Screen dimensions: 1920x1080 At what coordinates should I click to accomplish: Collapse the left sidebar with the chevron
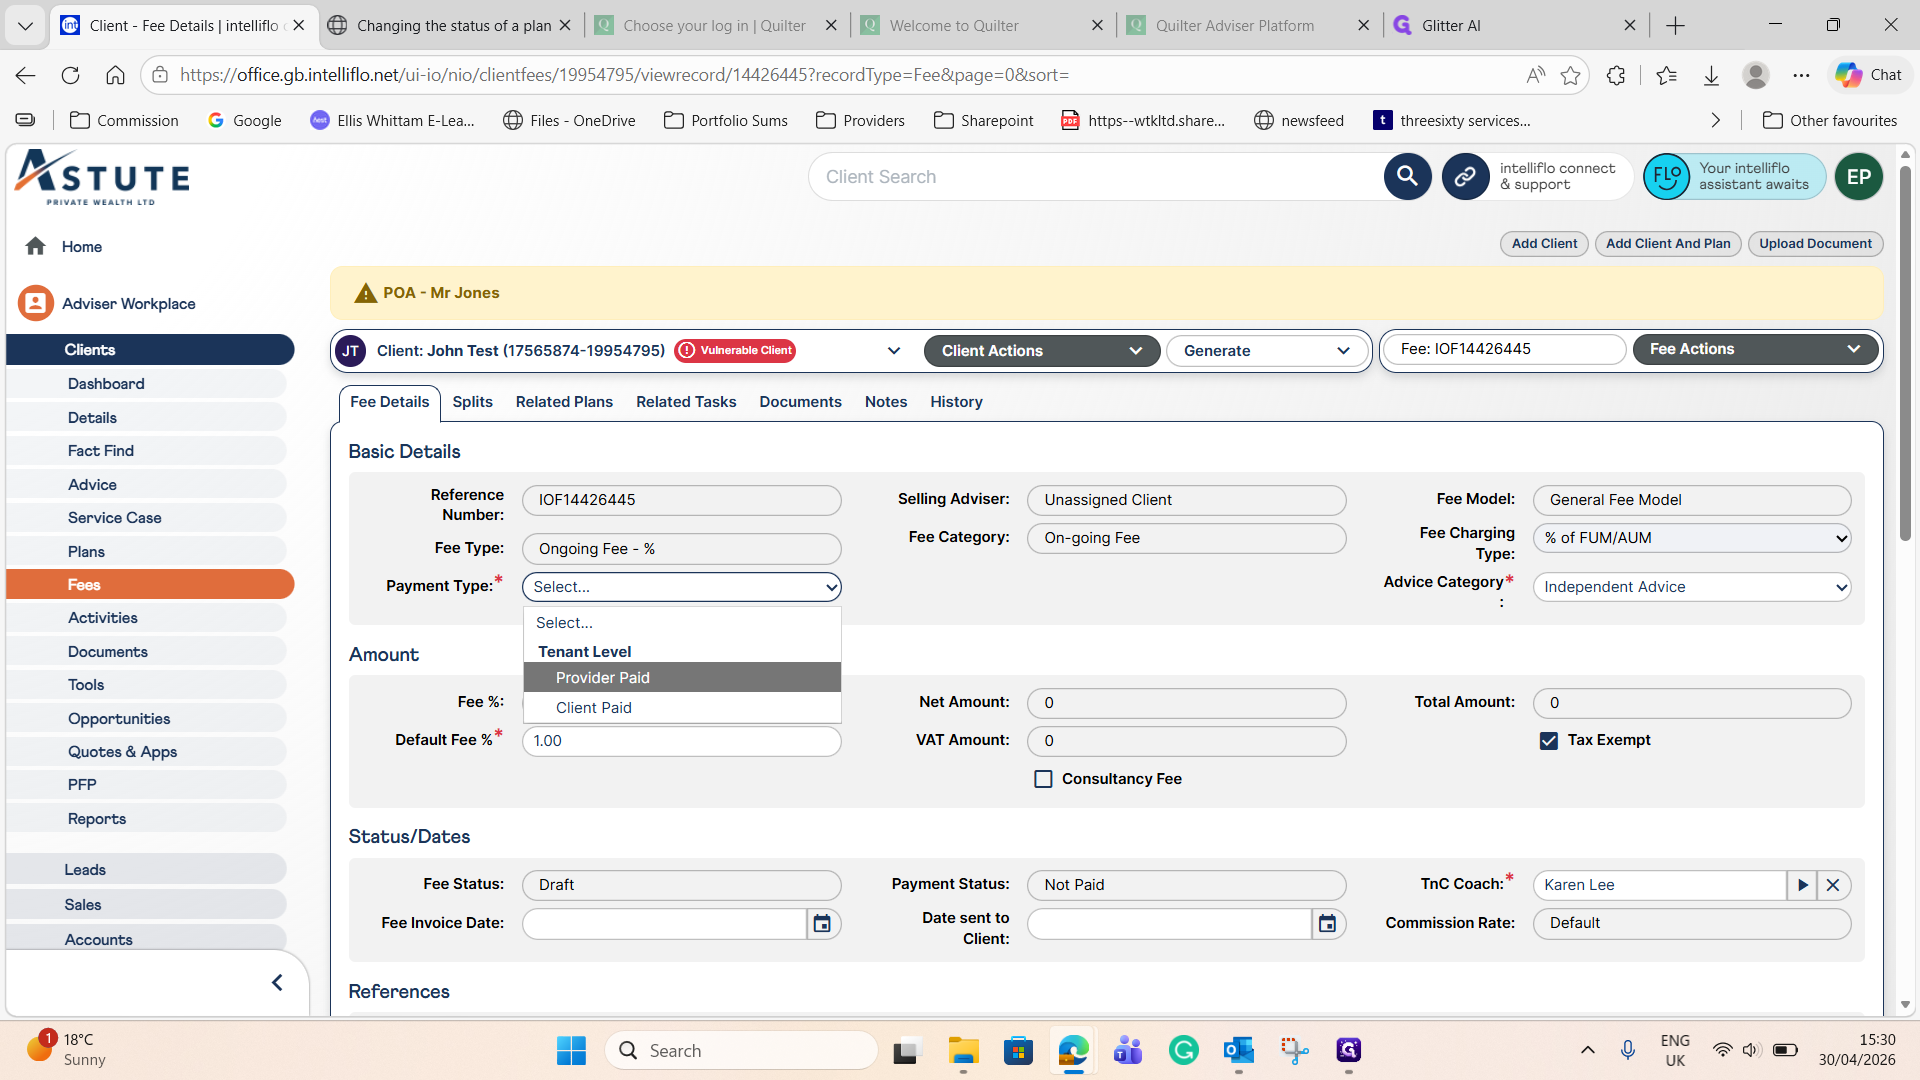[277, 983]
